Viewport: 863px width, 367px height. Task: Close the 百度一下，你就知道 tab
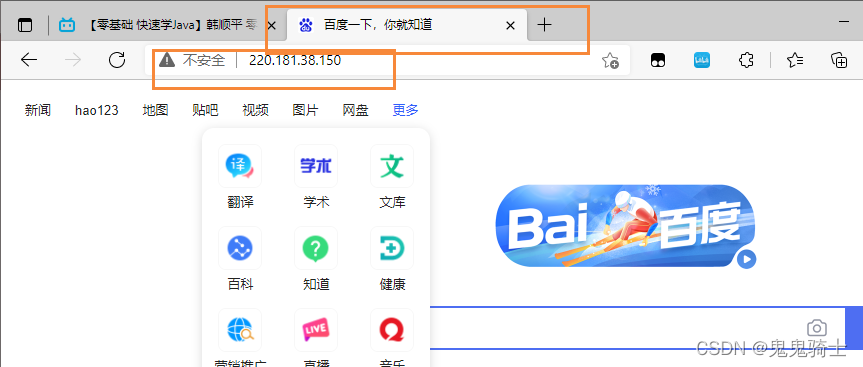510,25
